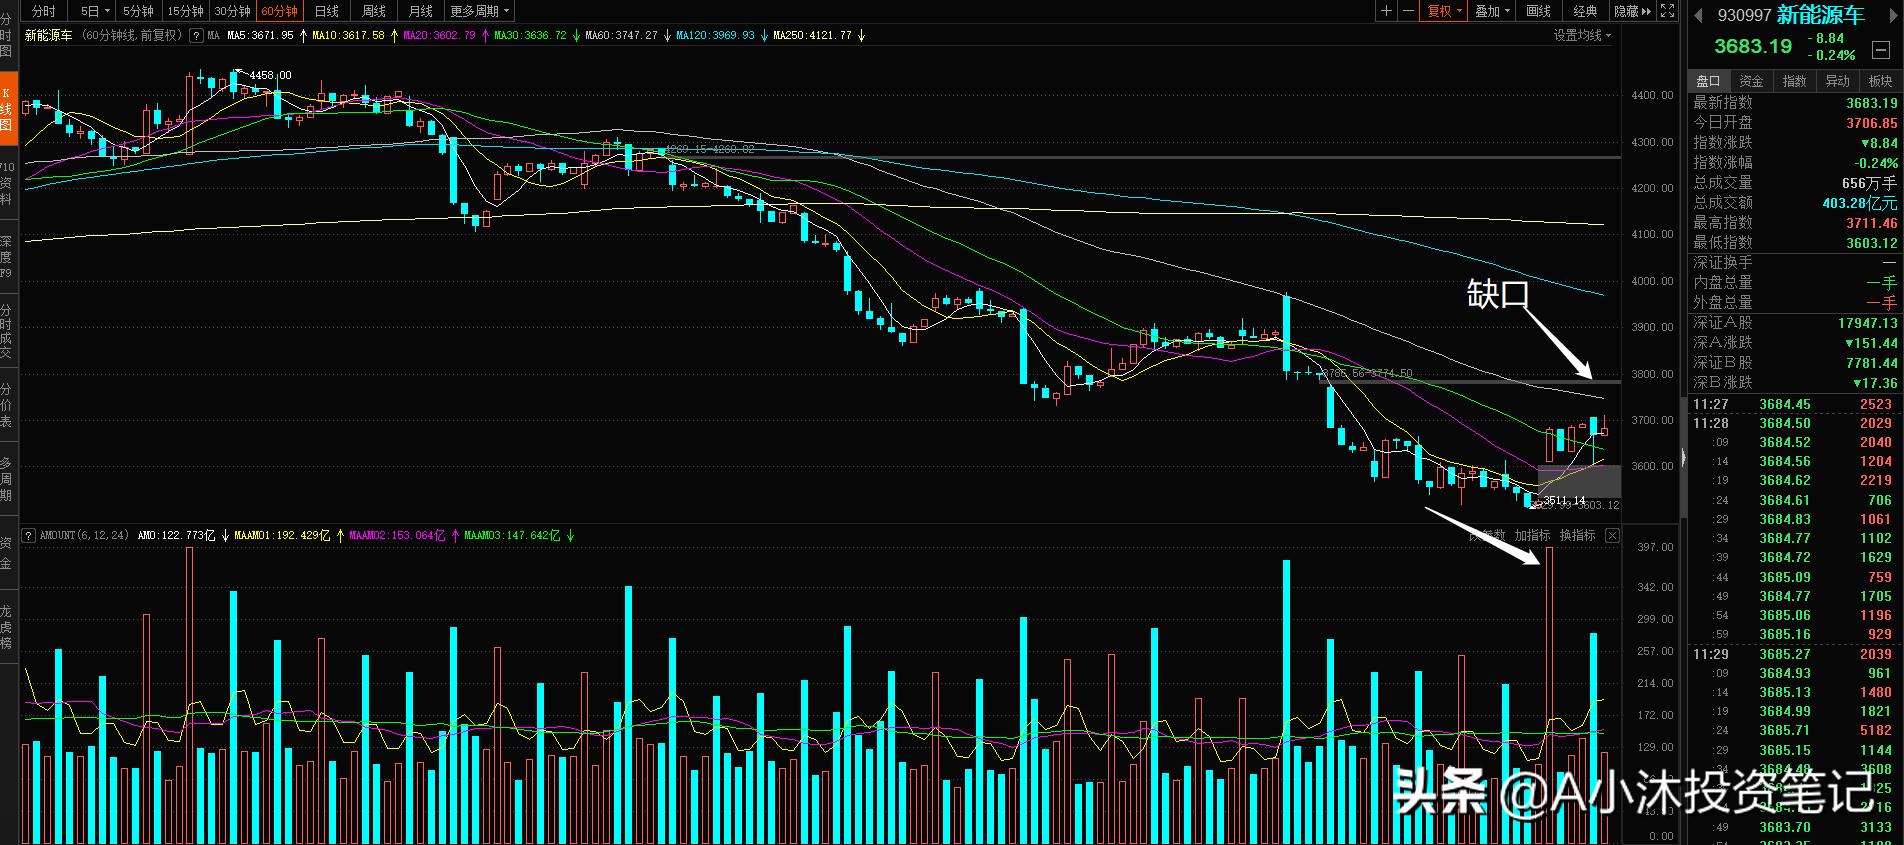The image size is (1904, 845).
Task: Click the 3511.14 low price marker
Action: 1564,499
